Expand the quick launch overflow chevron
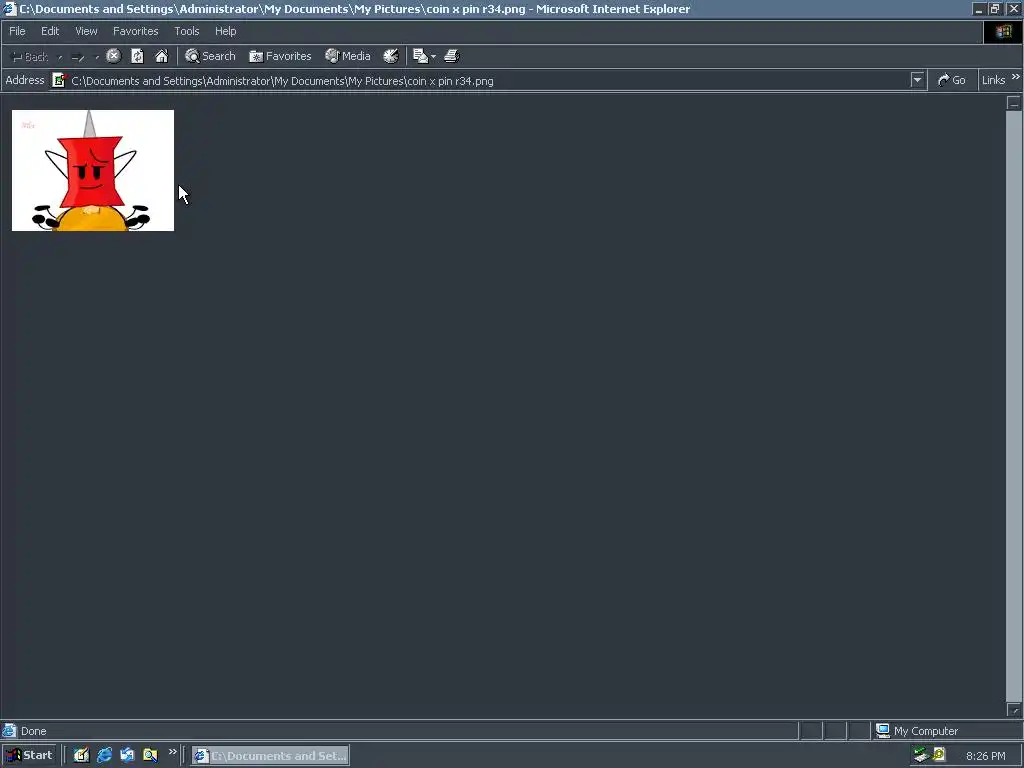This screenshot has width=1024, height=768. click(172, 752)
